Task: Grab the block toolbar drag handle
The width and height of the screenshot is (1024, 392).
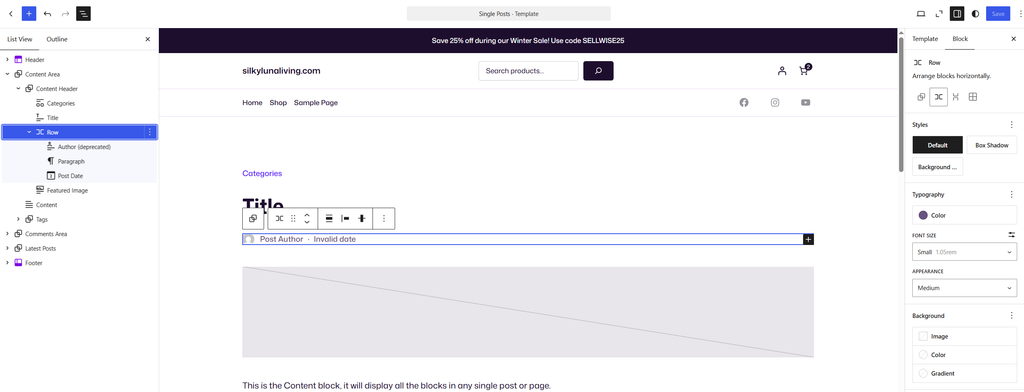Action: pyautogui.click(x=293, y=219)
